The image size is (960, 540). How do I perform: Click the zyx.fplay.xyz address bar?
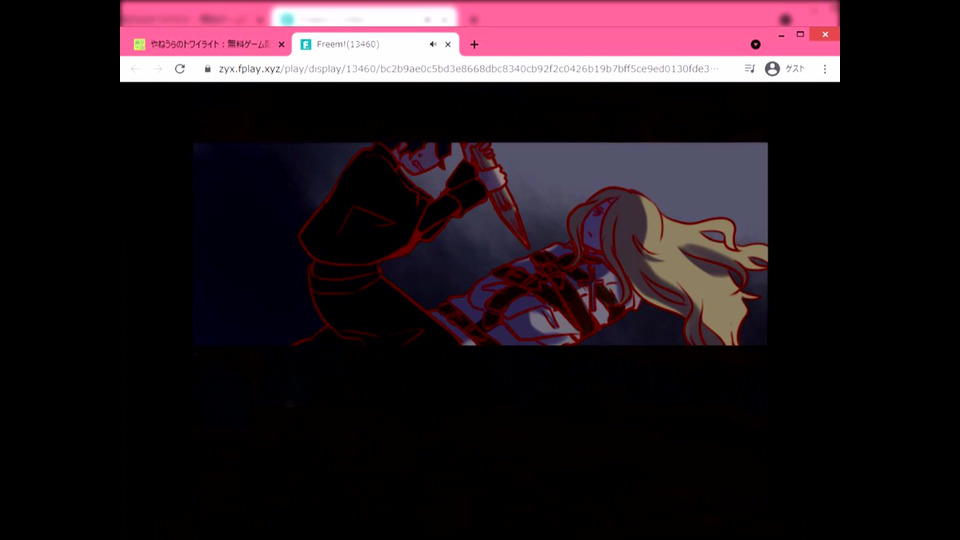(x=469, y=69)
